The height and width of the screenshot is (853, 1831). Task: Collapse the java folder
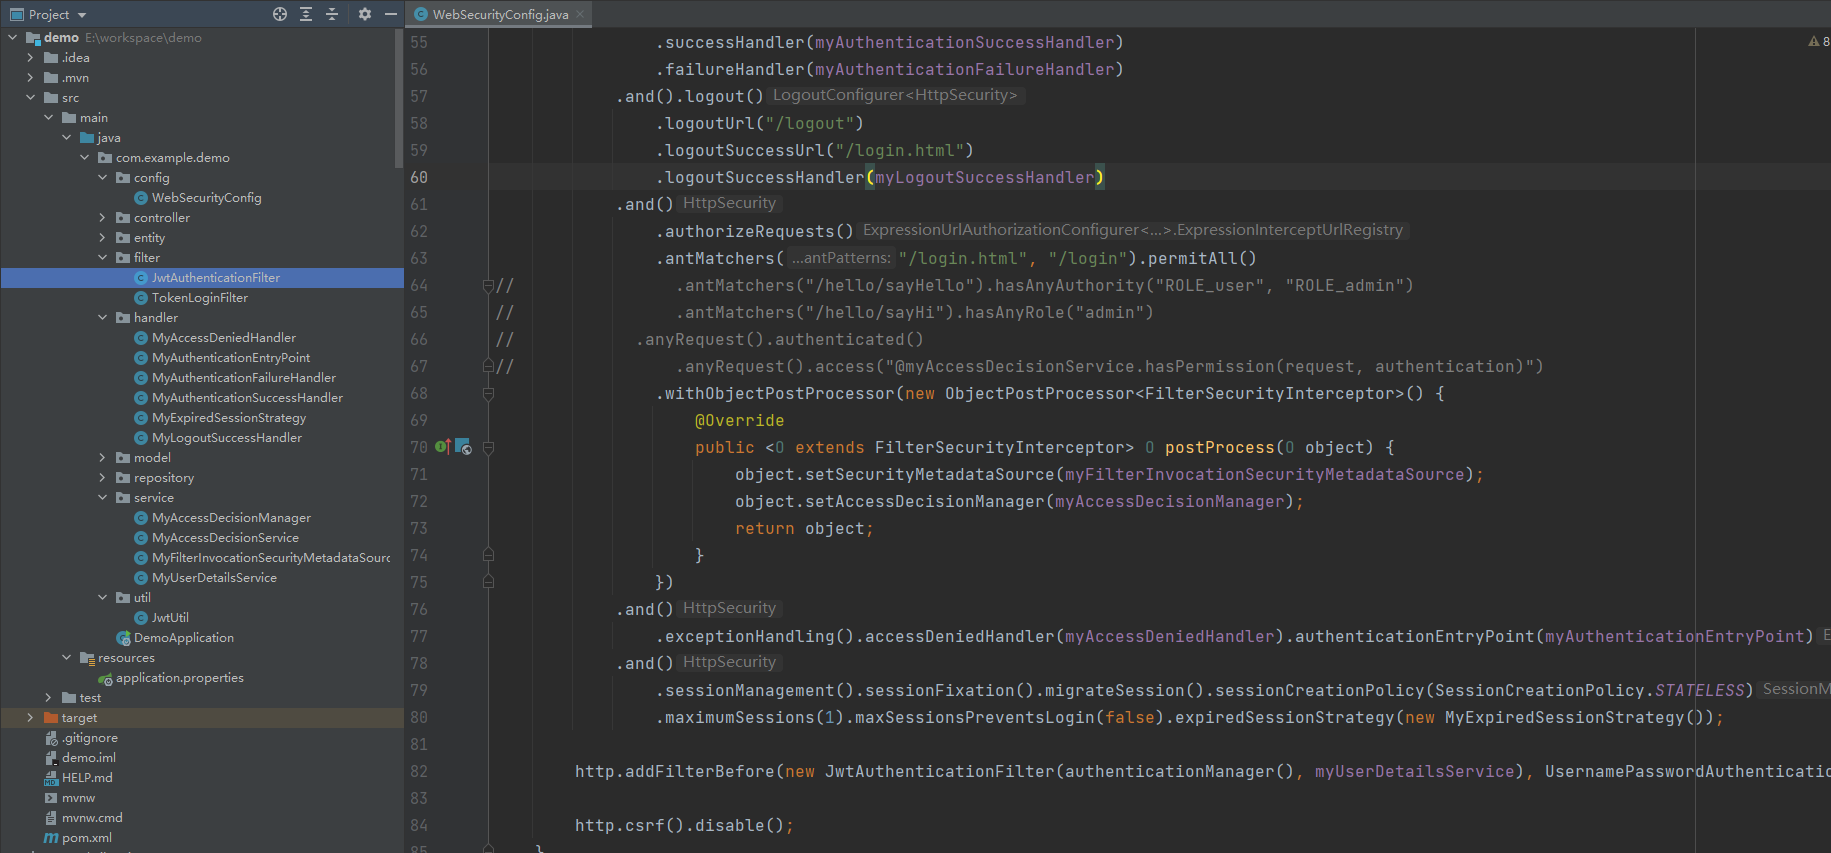[66, 137]
